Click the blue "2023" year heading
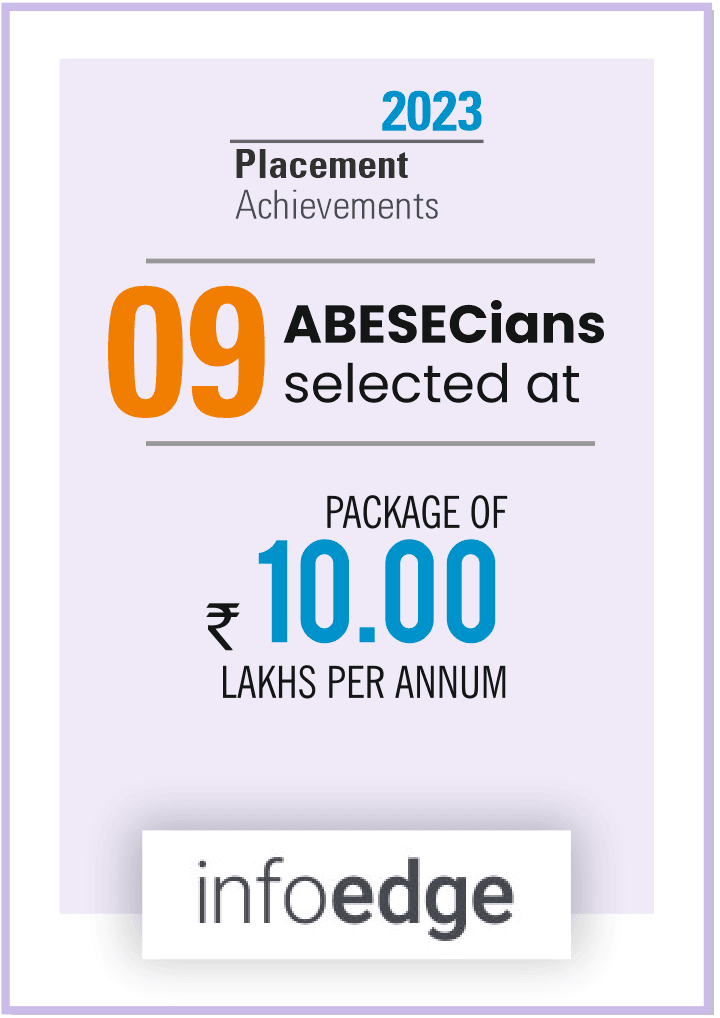720x1018 pixels. click(432, 112)
